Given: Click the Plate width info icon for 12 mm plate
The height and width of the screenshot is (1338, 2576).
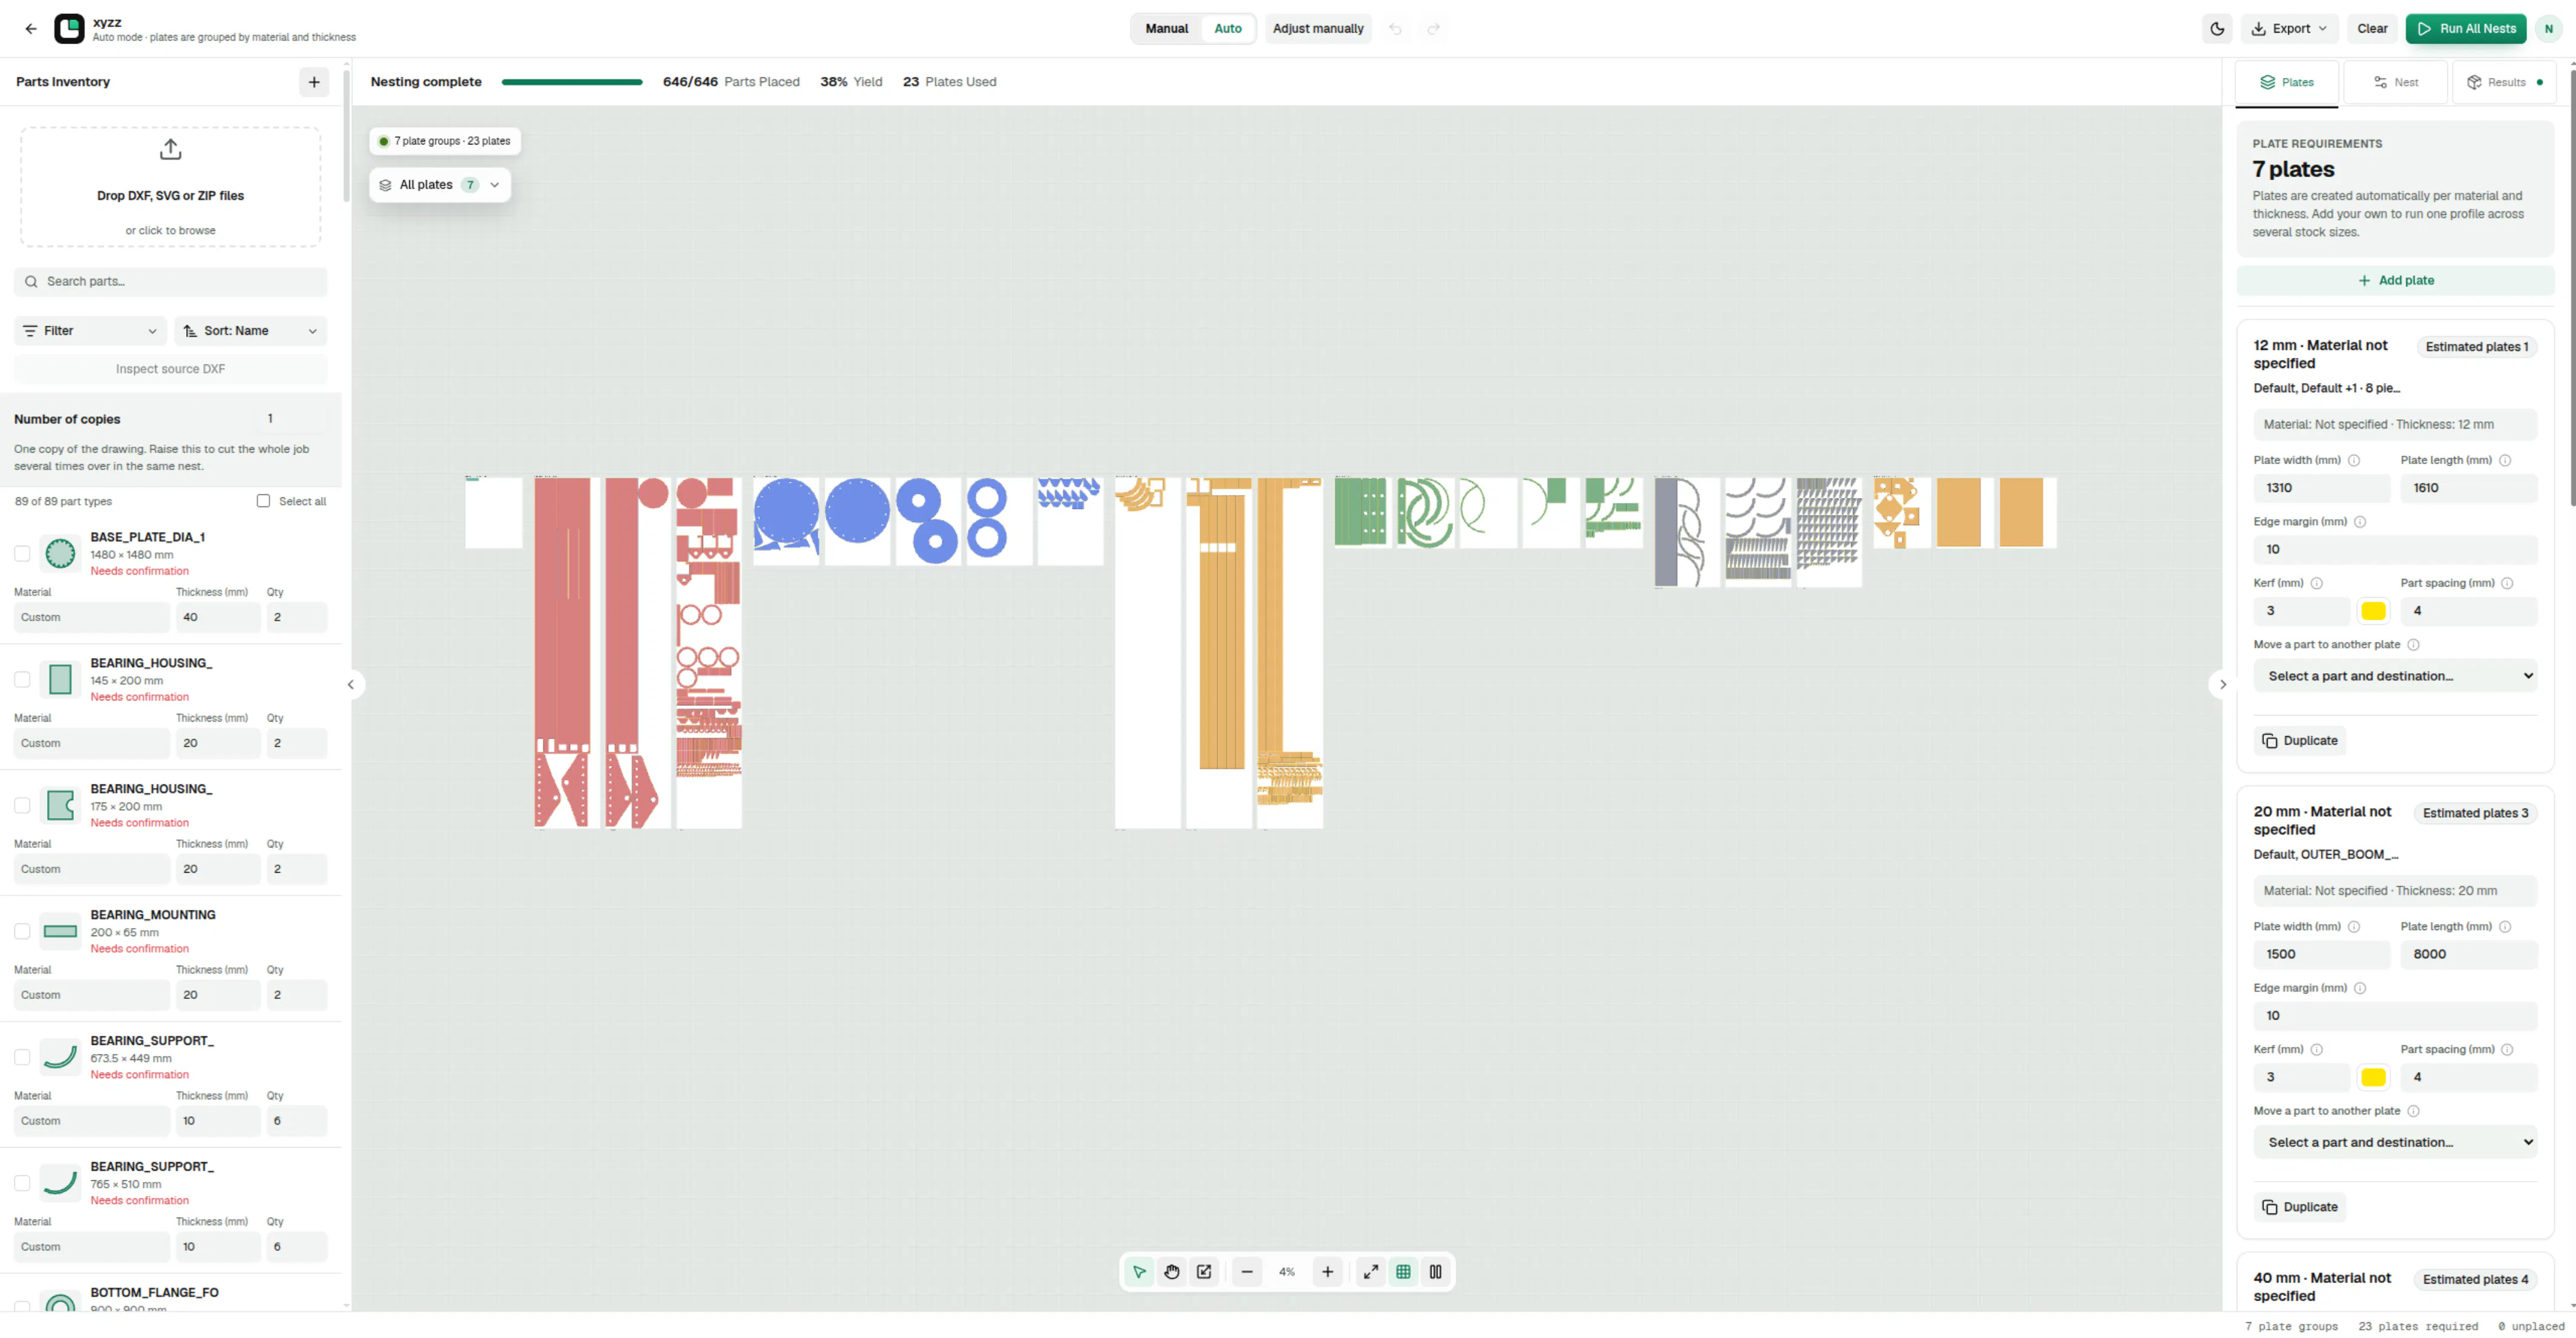Looking at the screenshot, I should 2354,461.
